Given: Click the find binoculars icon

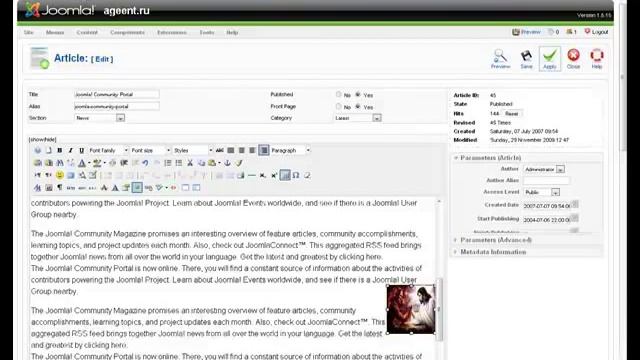Looking at the screenshot, I should point(60,163).
